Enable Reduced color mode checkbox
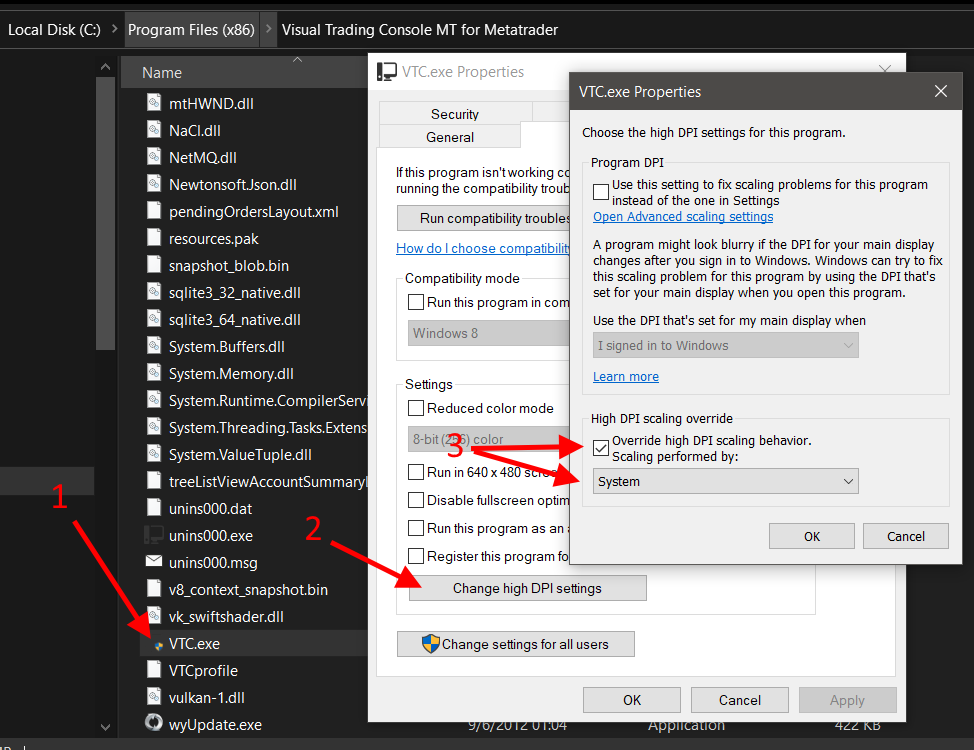The width and height of the screenshot is (974, 750). (416, 408)
